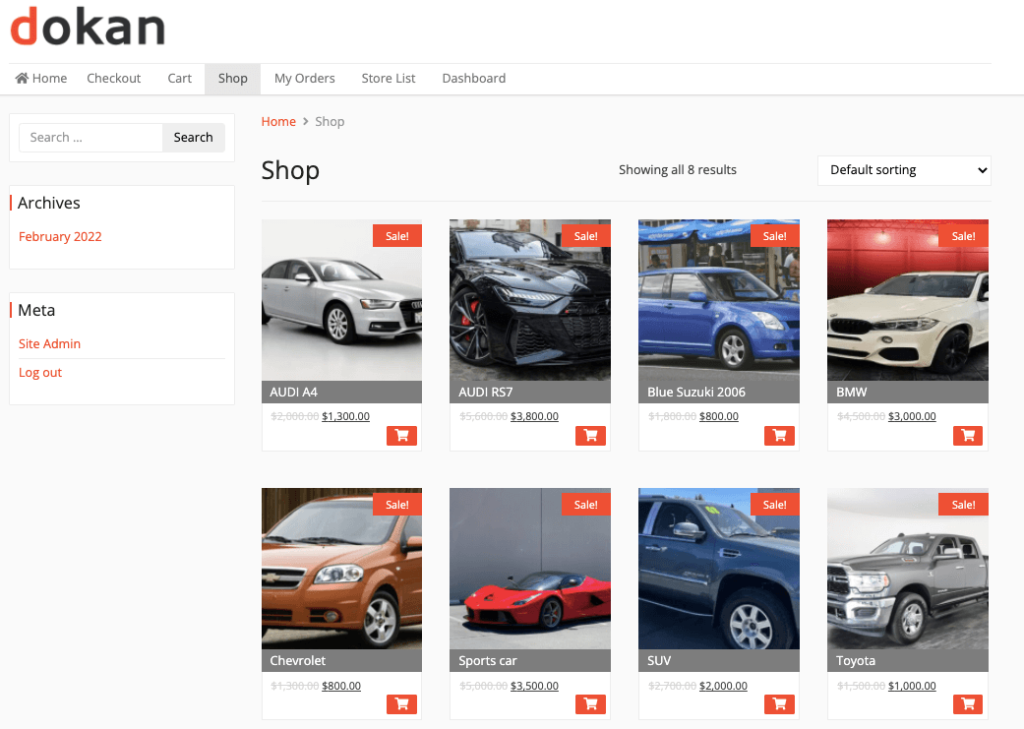1024x729 pixels.
Task: Open the Chevrolet product image
Action: coord(342,568)
